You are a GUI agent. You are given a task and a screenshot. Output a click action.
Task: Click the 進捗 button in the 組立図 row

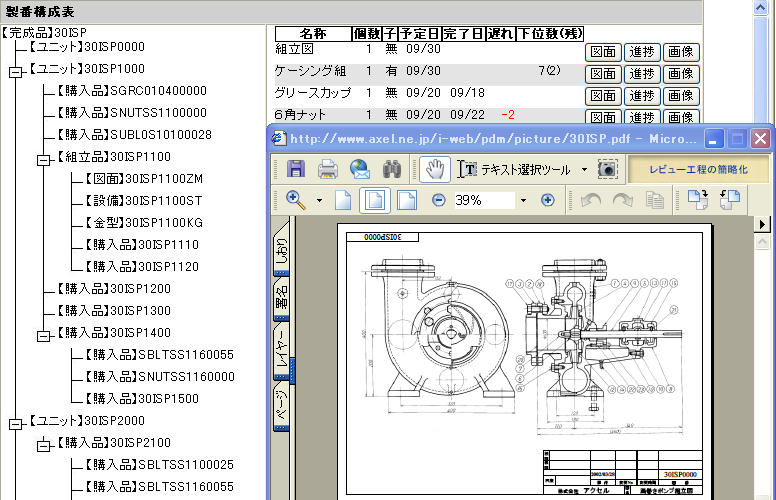[642, 52]
